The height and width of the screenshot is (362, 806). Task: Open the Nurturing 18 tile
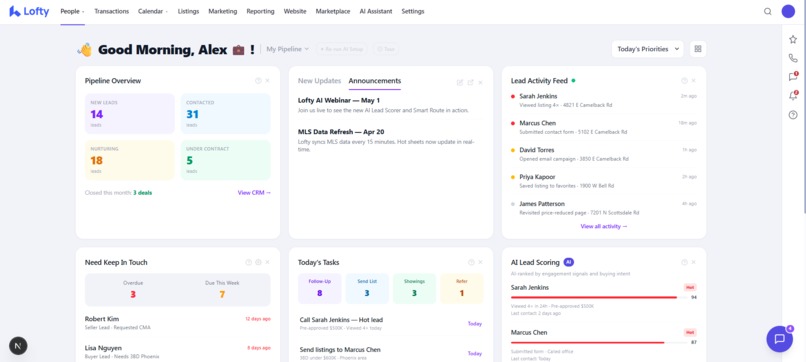click(x=130, y=160)
